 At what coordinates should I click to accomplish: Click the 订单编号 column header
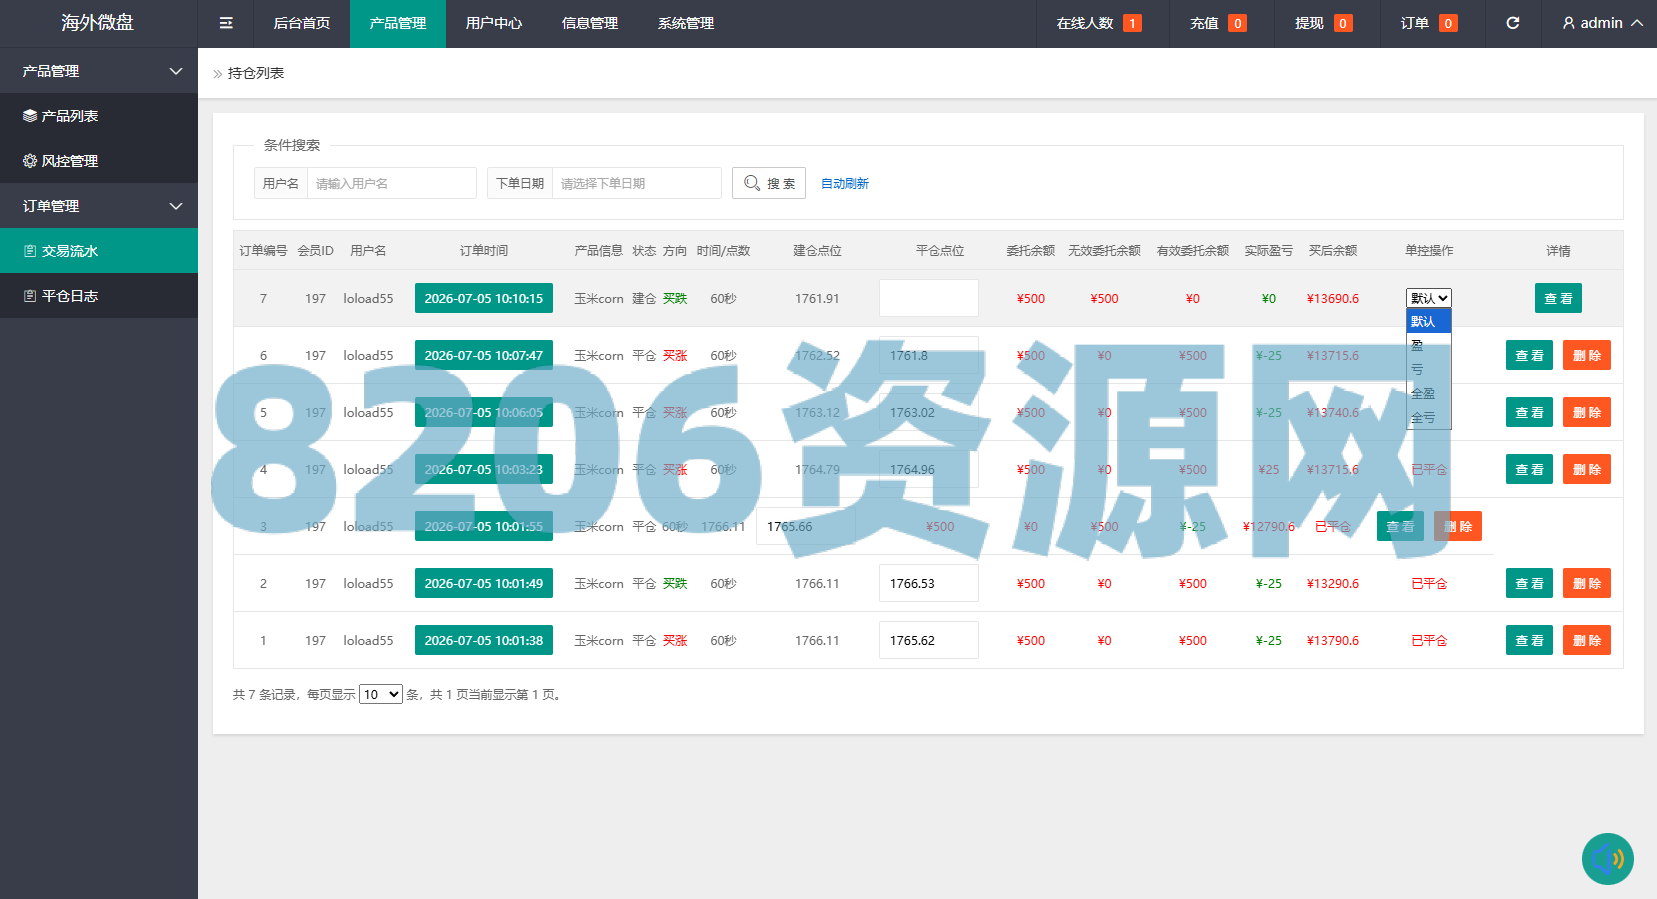(263, 251)
